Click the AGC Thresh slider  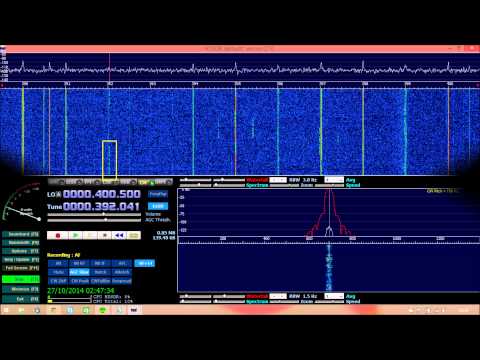(94, 220)
